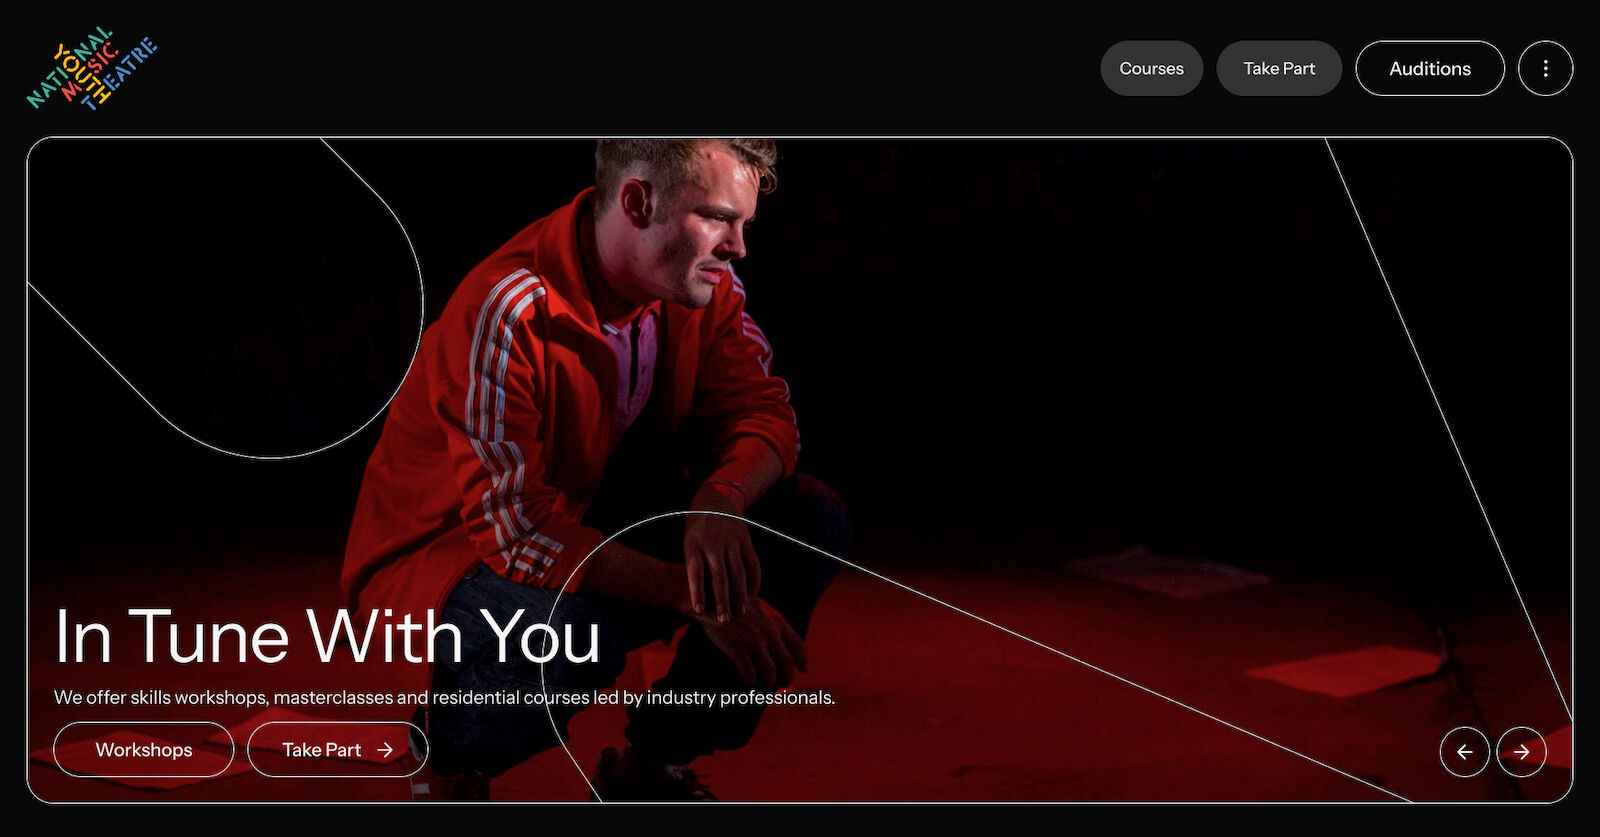Viewport: 1600px width, 837px height.
Task: Click the arrow icon inside hero Take Part button
Action: coord(385,750)
